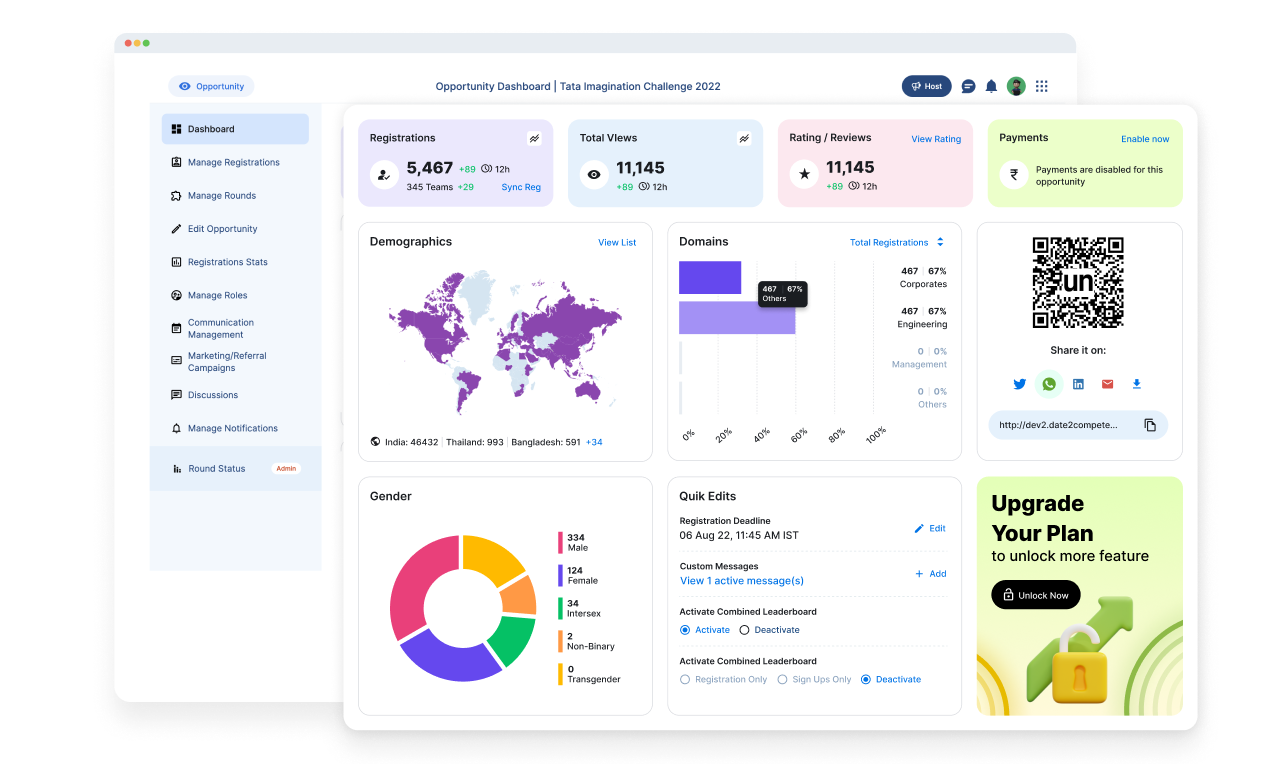Click the purple Female legend swatch
1287x764 pixels.
(560, 575)
